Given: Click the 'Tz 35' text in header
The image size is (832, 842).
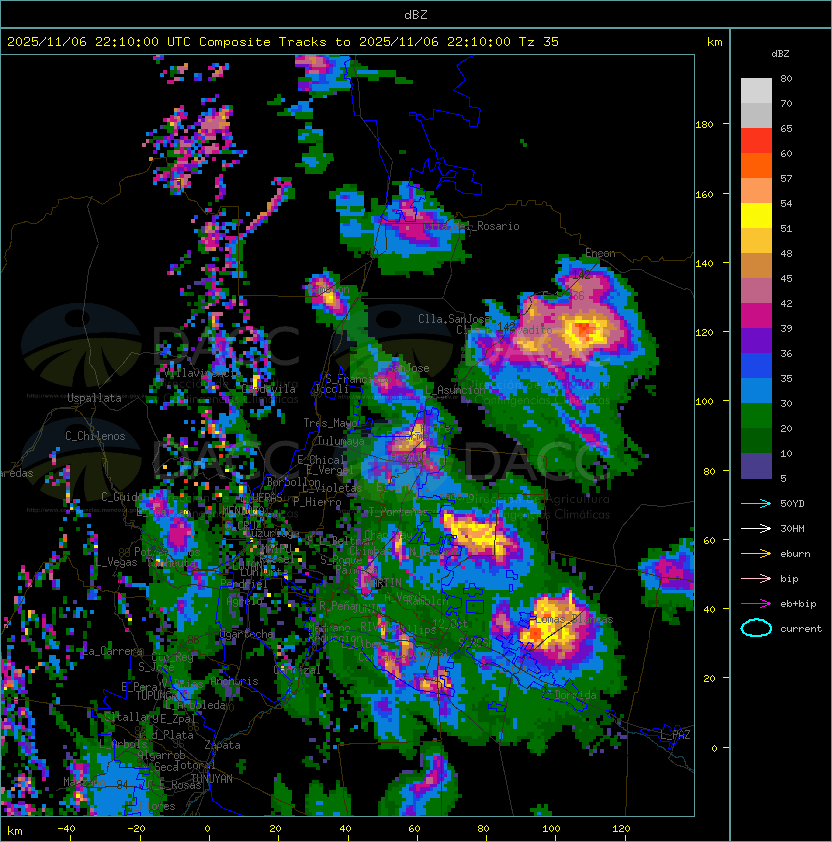Looking at the screenshot, I should (x=539, y=42).
